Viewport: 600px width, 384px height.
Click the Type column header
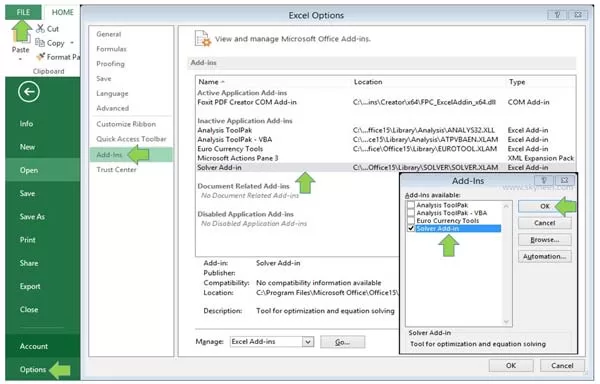540,82
